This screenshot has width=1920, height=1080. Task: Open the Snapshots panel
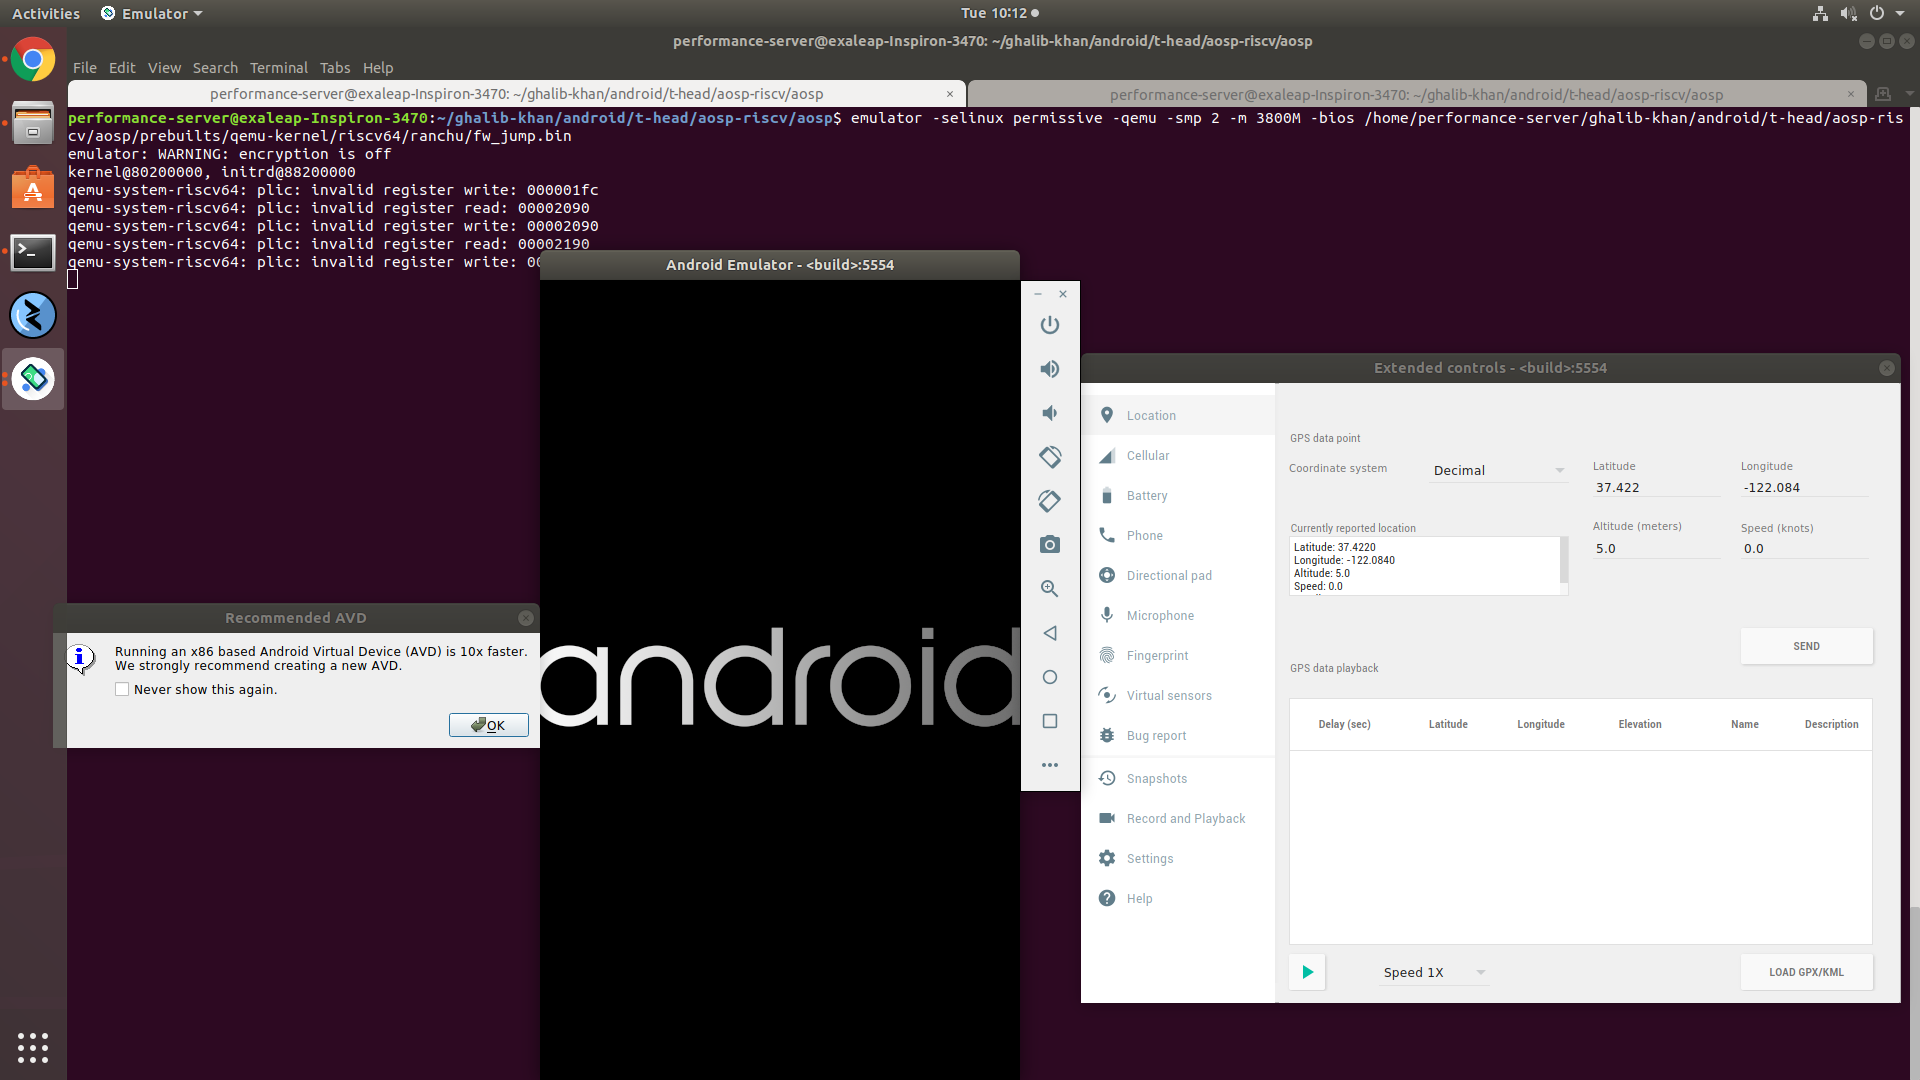(x=1156, y=778)
